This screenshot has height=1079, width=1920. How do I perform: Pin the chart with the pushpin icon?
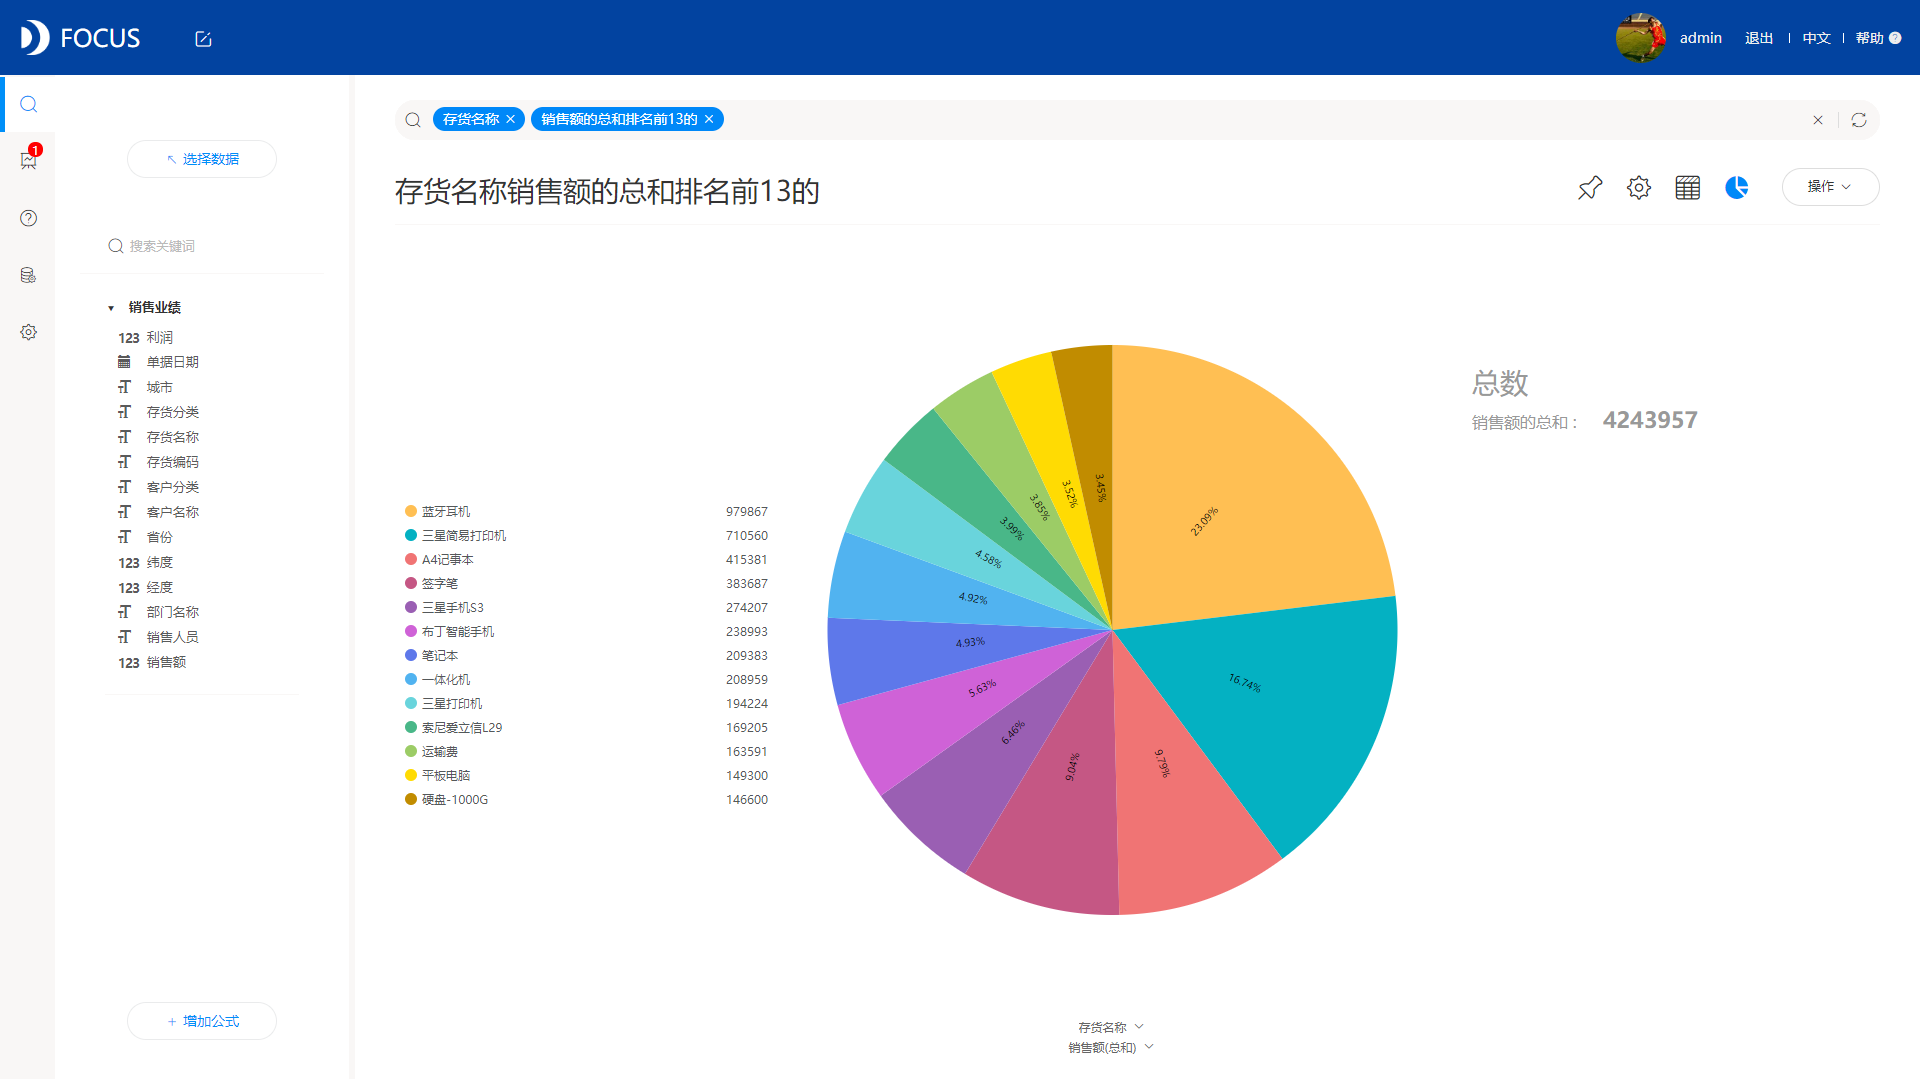click(1589, 187)
